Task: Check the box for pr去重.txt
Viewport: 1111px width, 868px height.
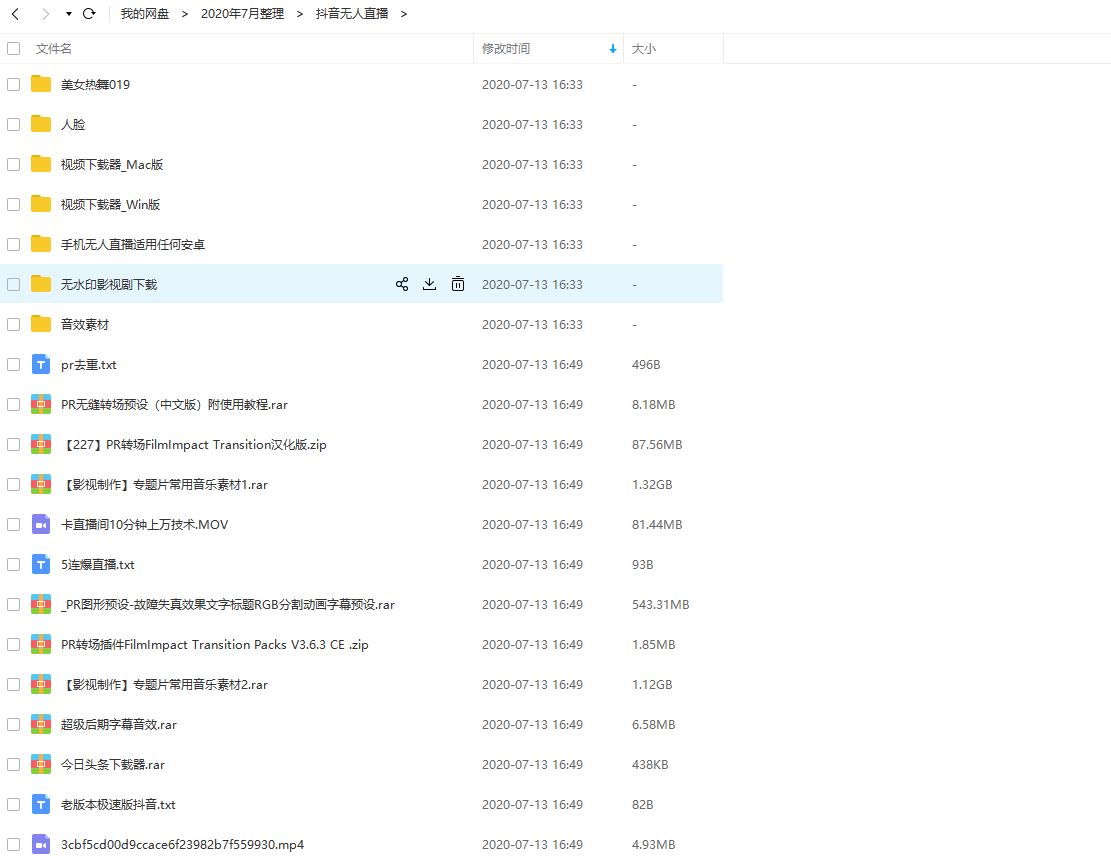Action: click(x=13, y=364)
